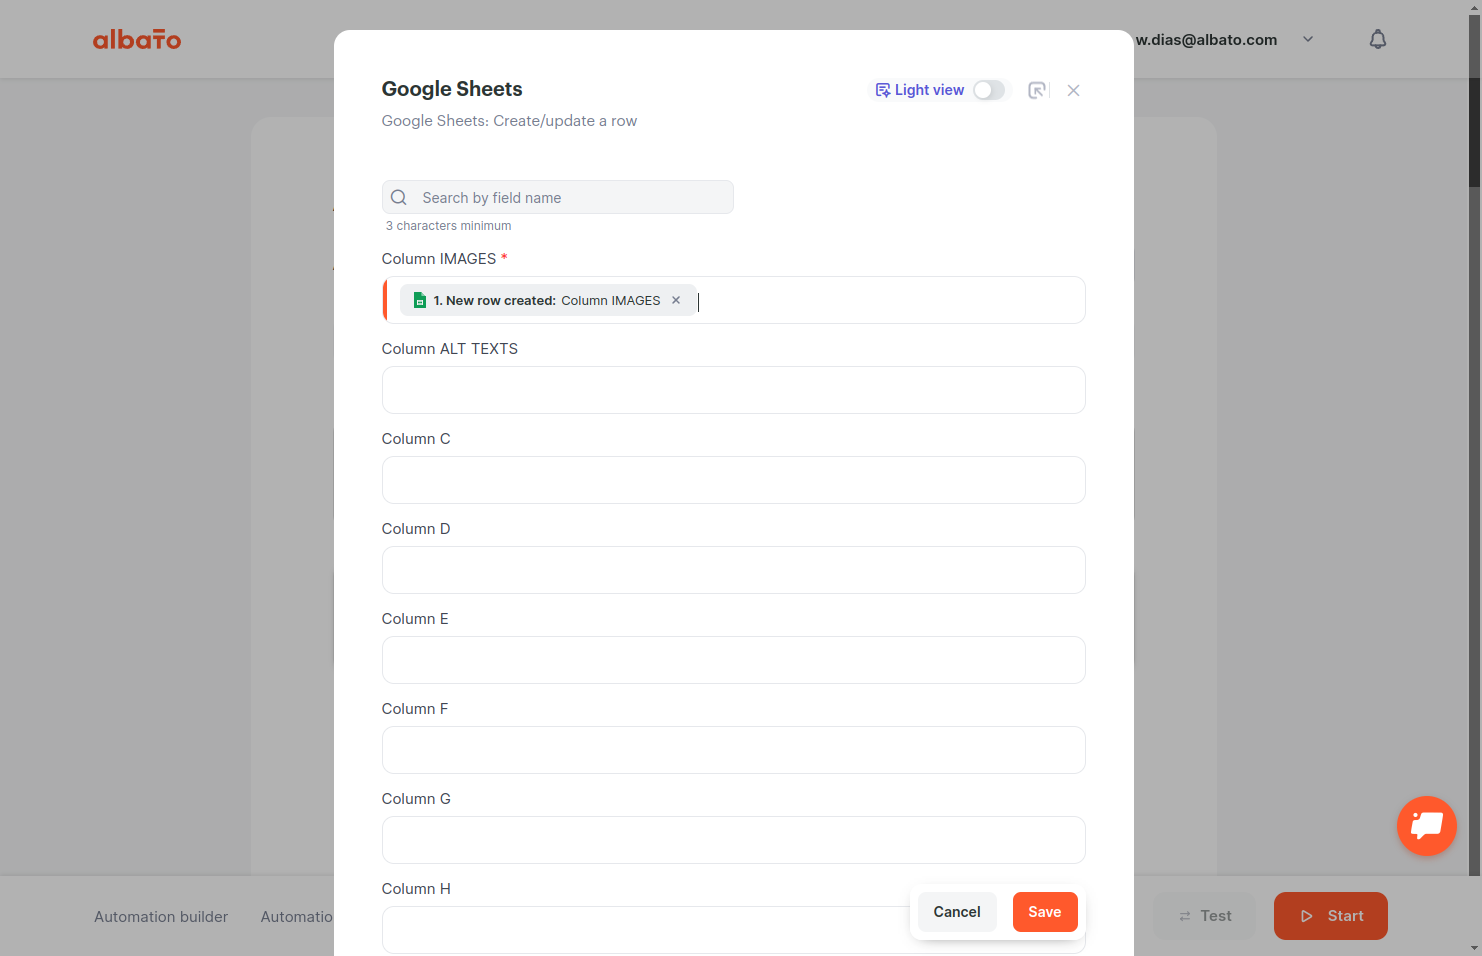Select the New row created: Column IMAGES tag
Screen dimensions: 1482x956
[x=548, y=300]
